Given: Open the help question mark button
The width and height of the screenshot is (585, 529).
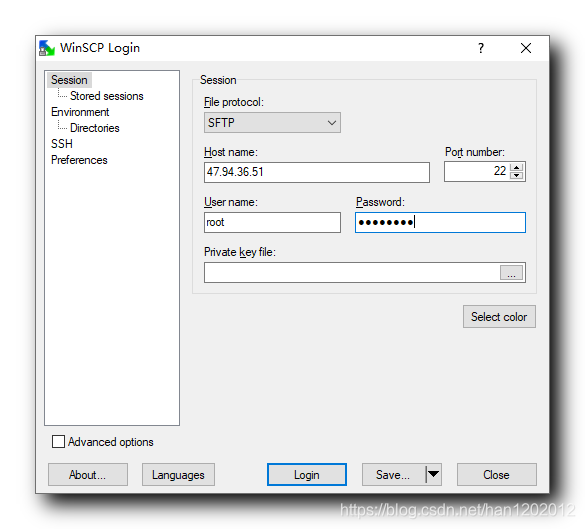Looking at the screenshot, I should (x=481, y=48).
